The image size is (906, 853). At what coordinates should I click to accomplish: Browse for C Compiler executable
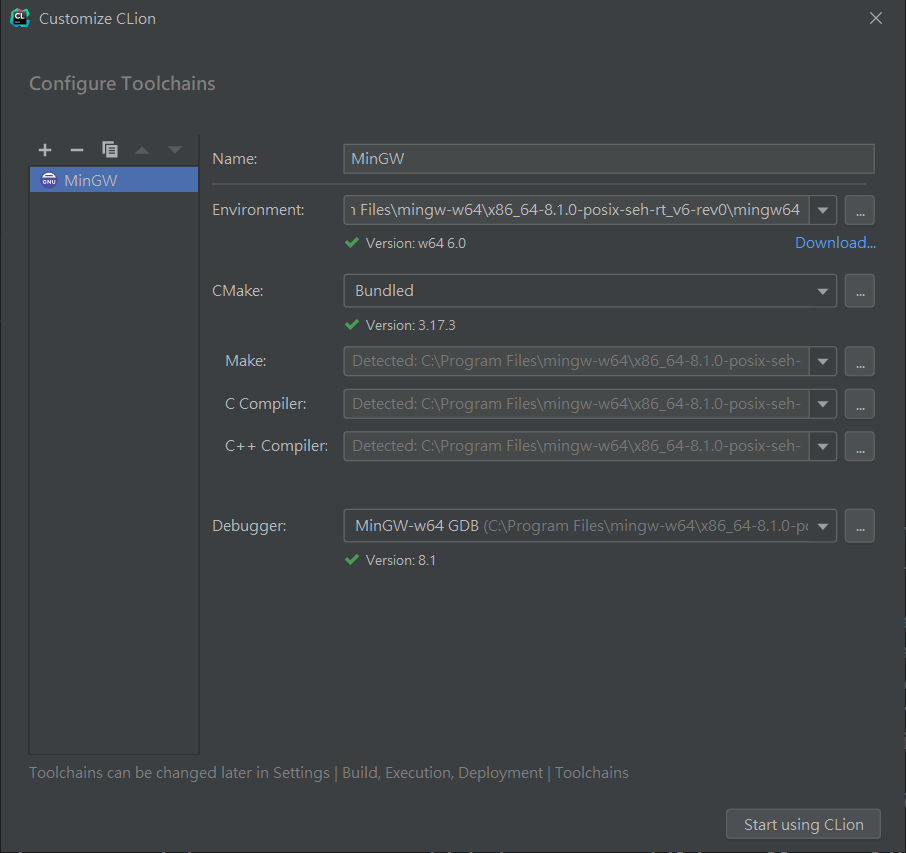pyautogui.click(x=860, y=404)
